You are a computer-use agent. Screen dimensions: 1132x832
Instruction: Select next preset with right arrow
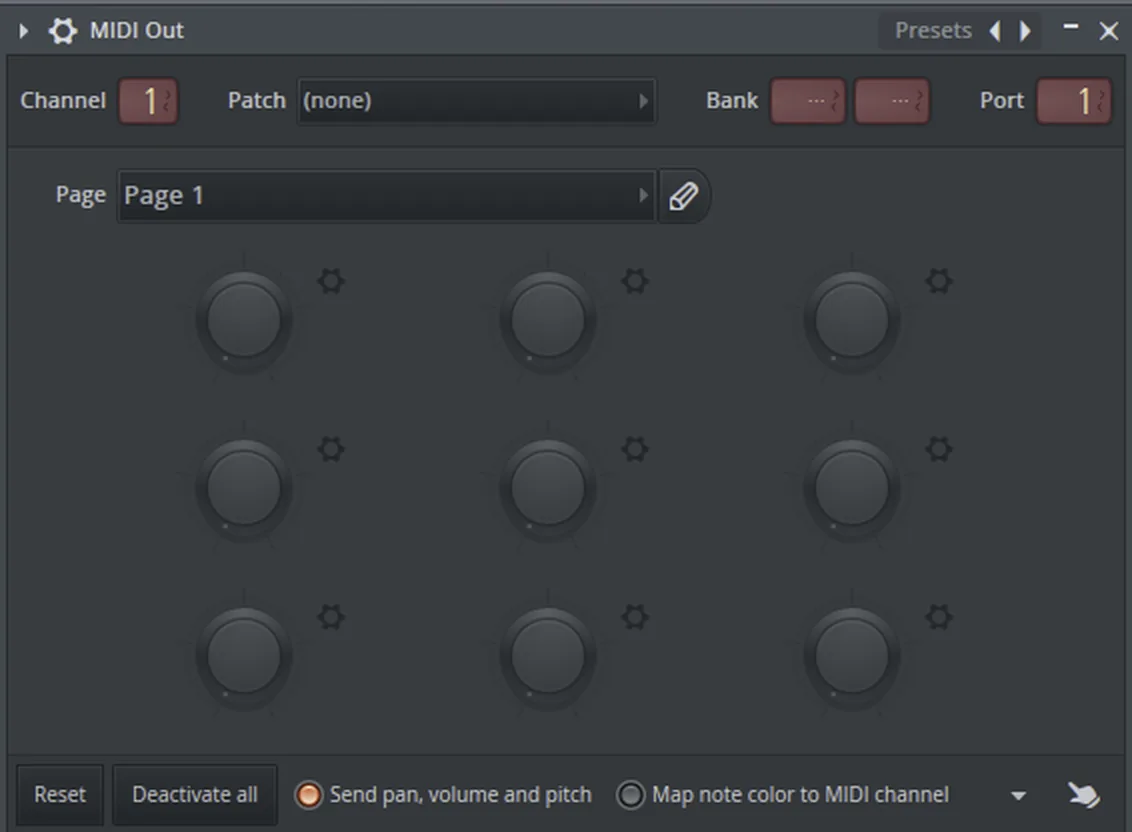pos(1024,31)
